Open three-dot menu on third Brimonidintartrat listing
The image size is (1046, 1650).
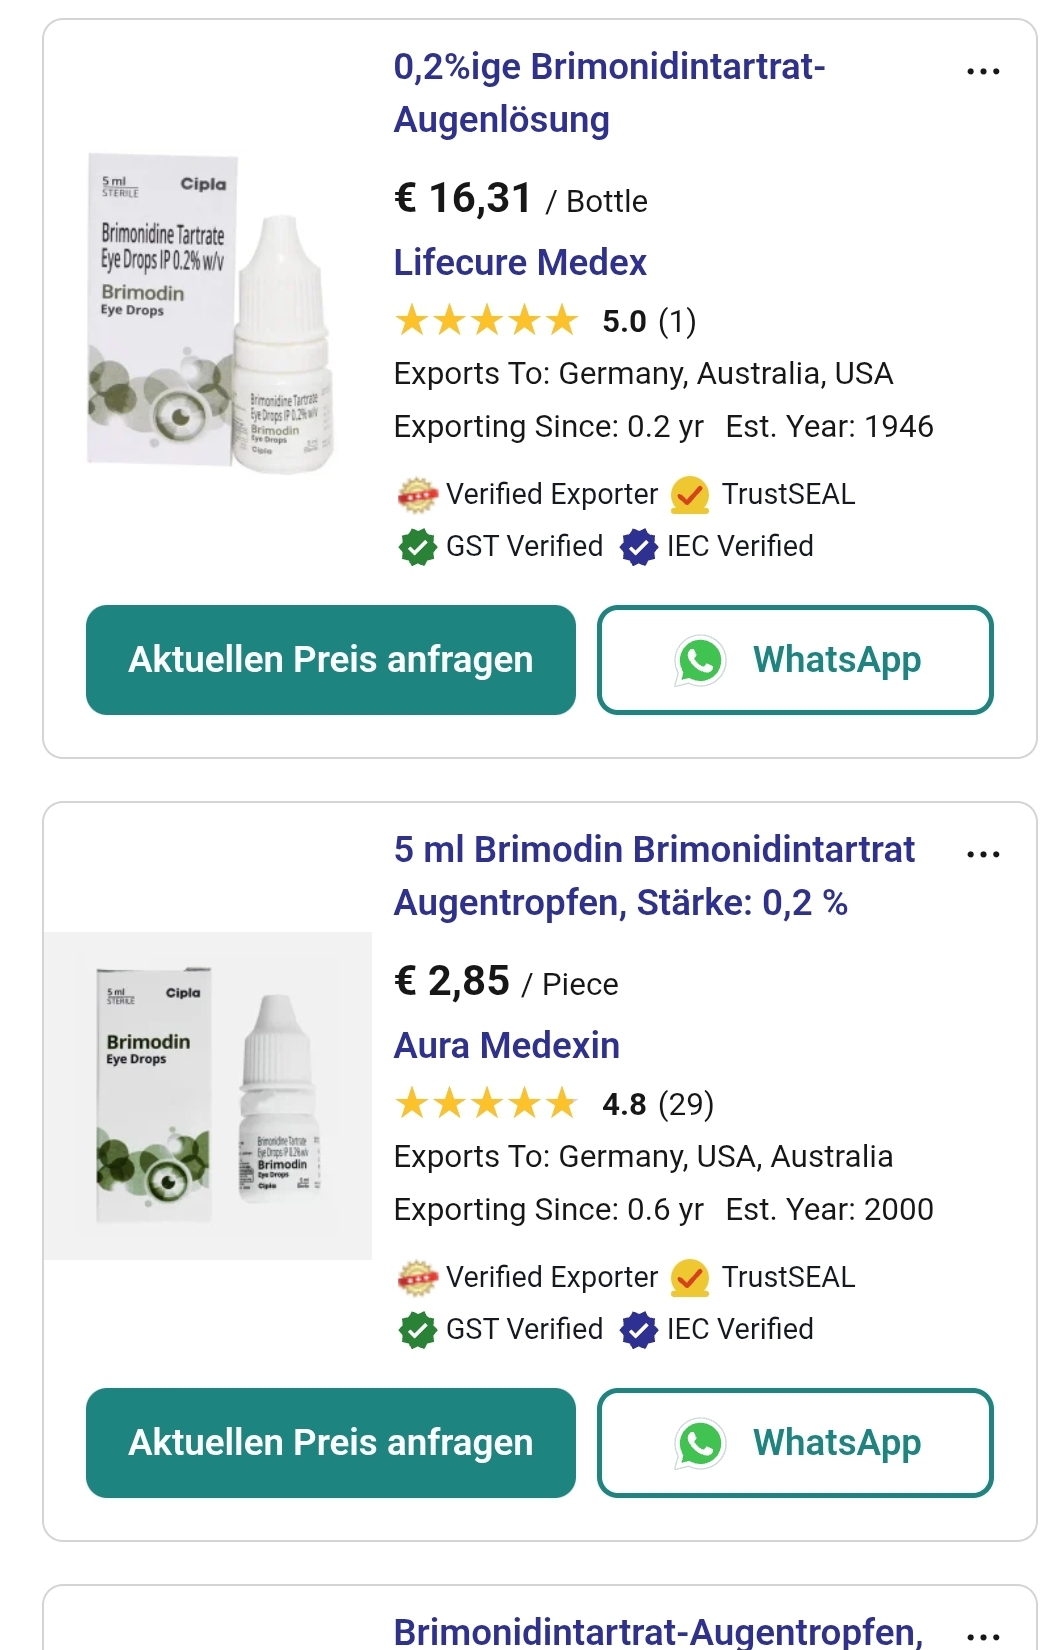pyautogui.click(x=983, y=1634)
